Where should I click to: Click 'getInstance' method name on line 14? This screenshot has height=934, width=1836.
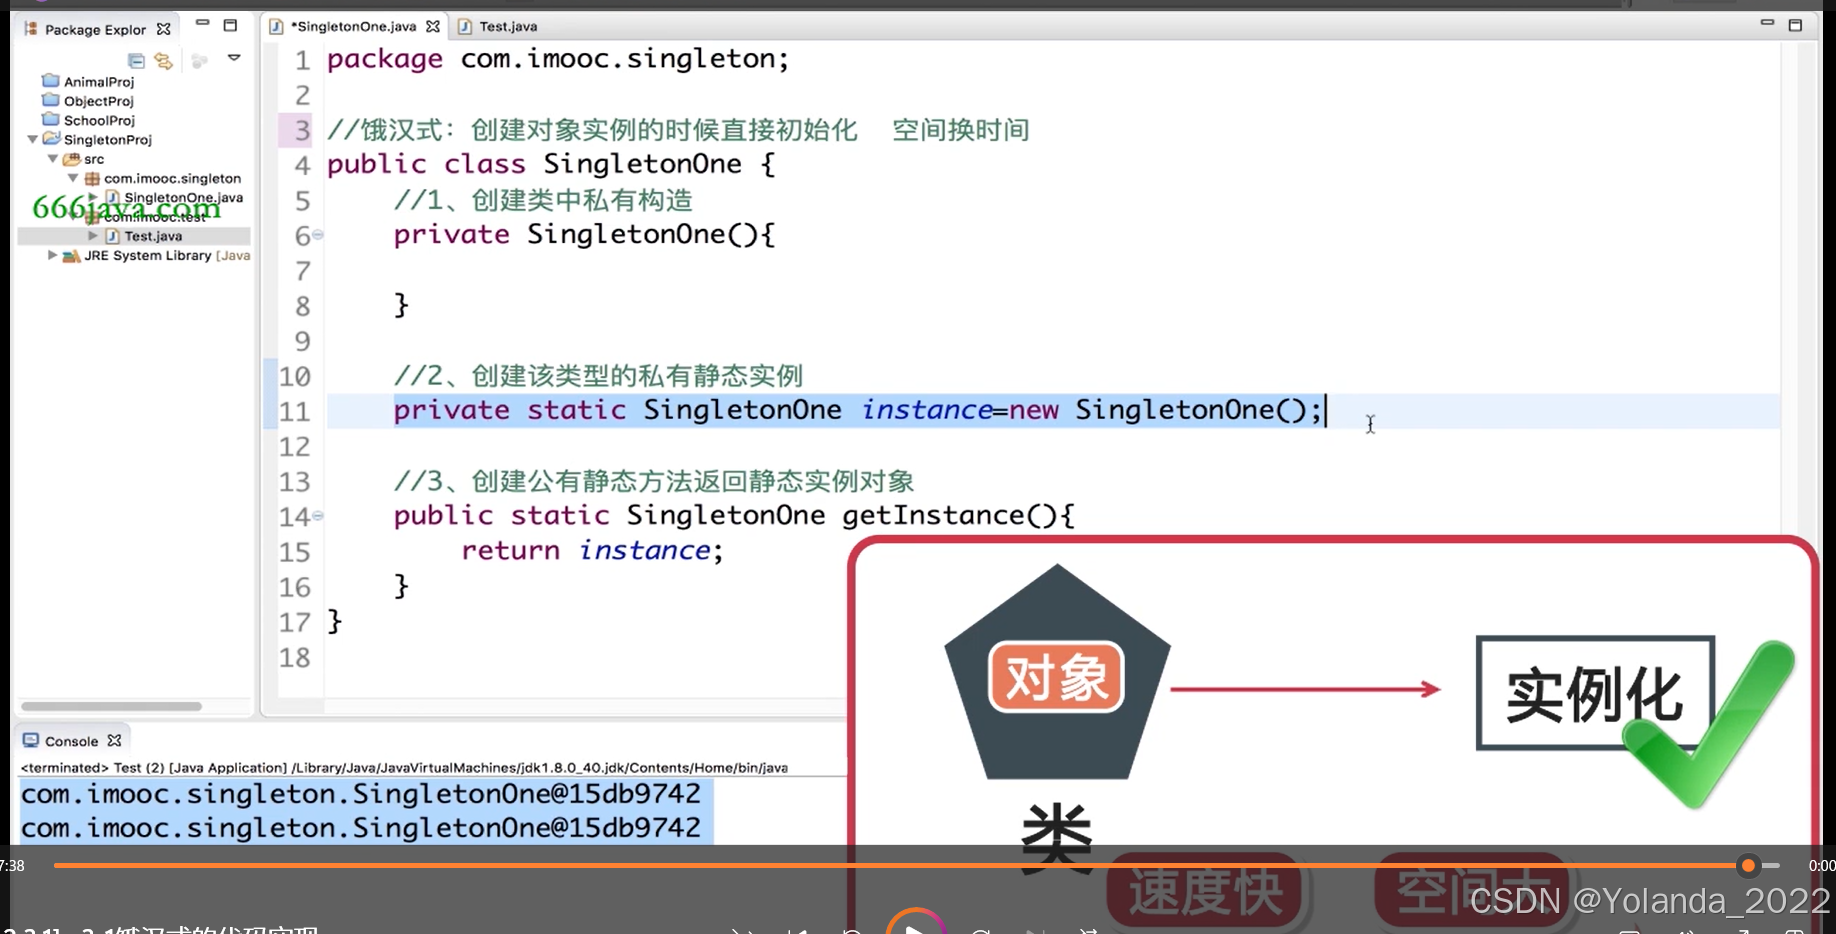[933, 516]
